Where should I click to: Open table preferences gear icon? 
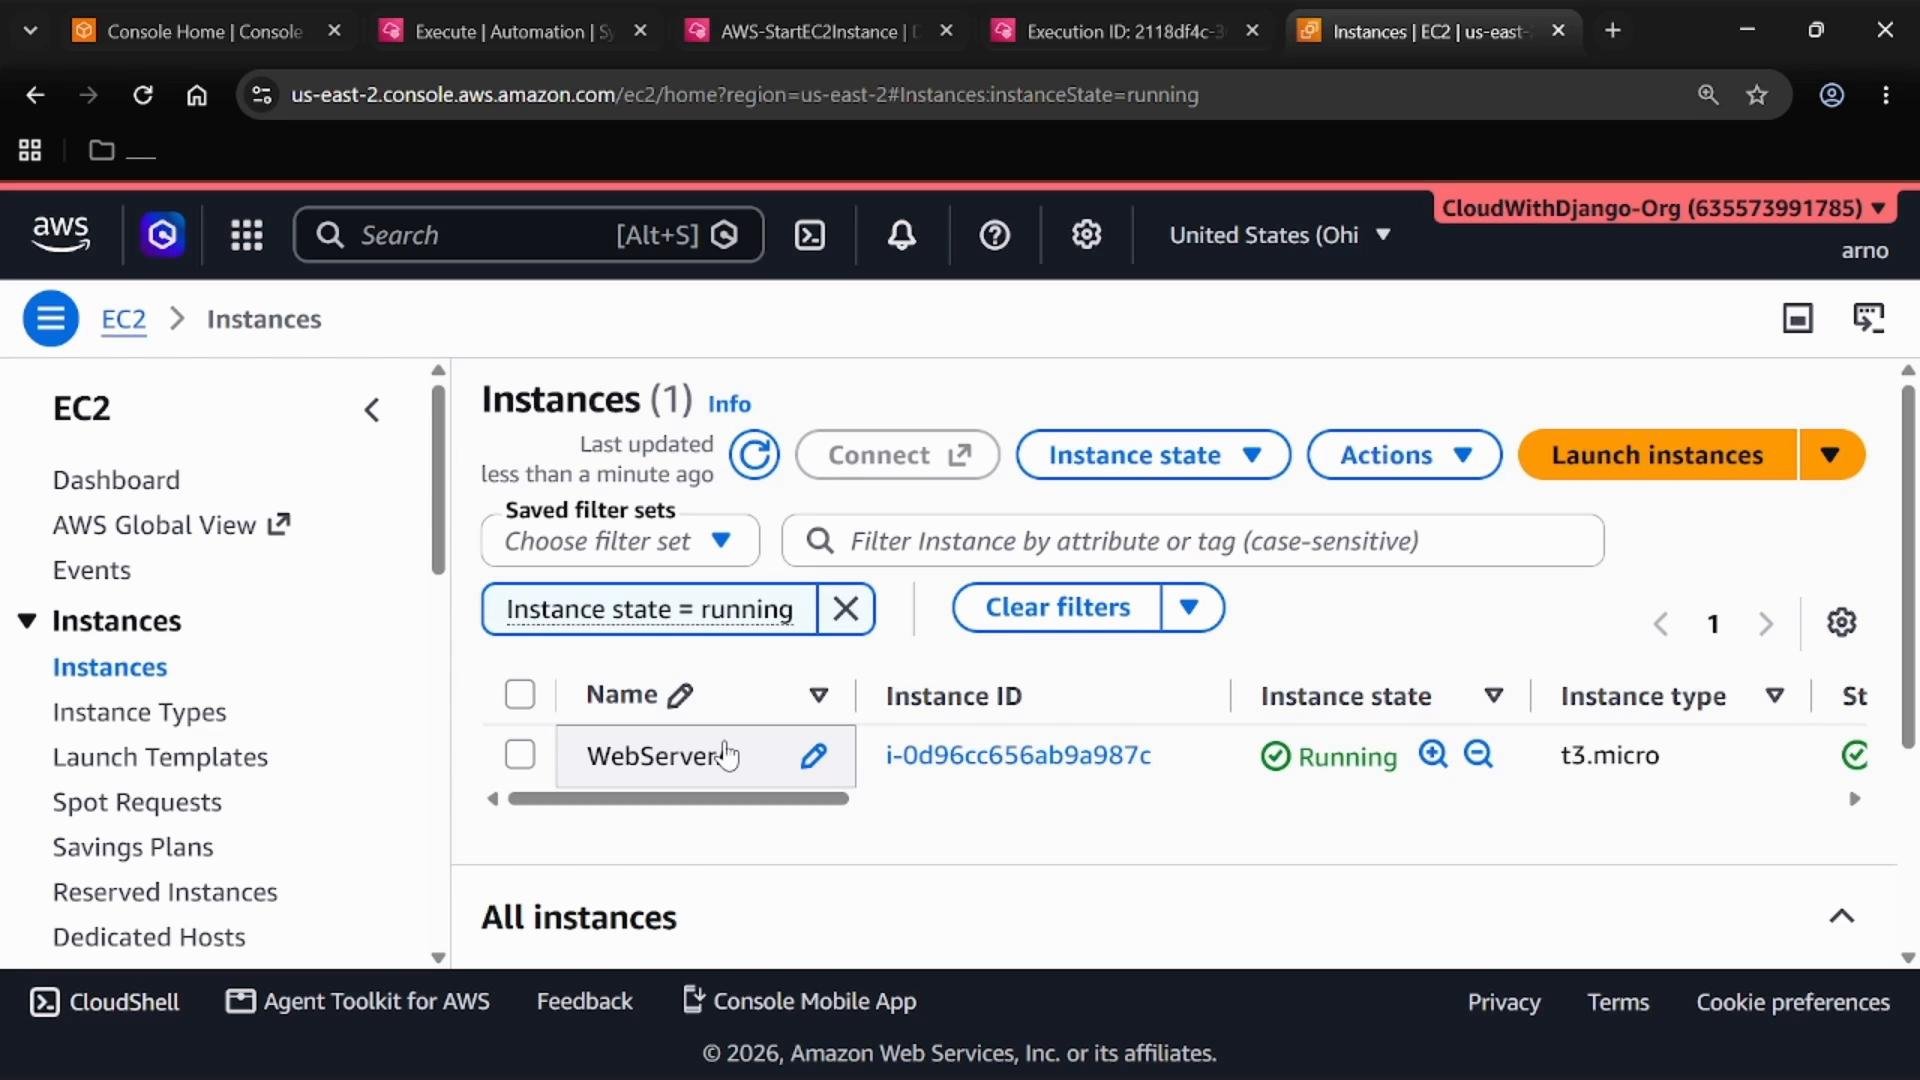click(x=1842, y=623)
